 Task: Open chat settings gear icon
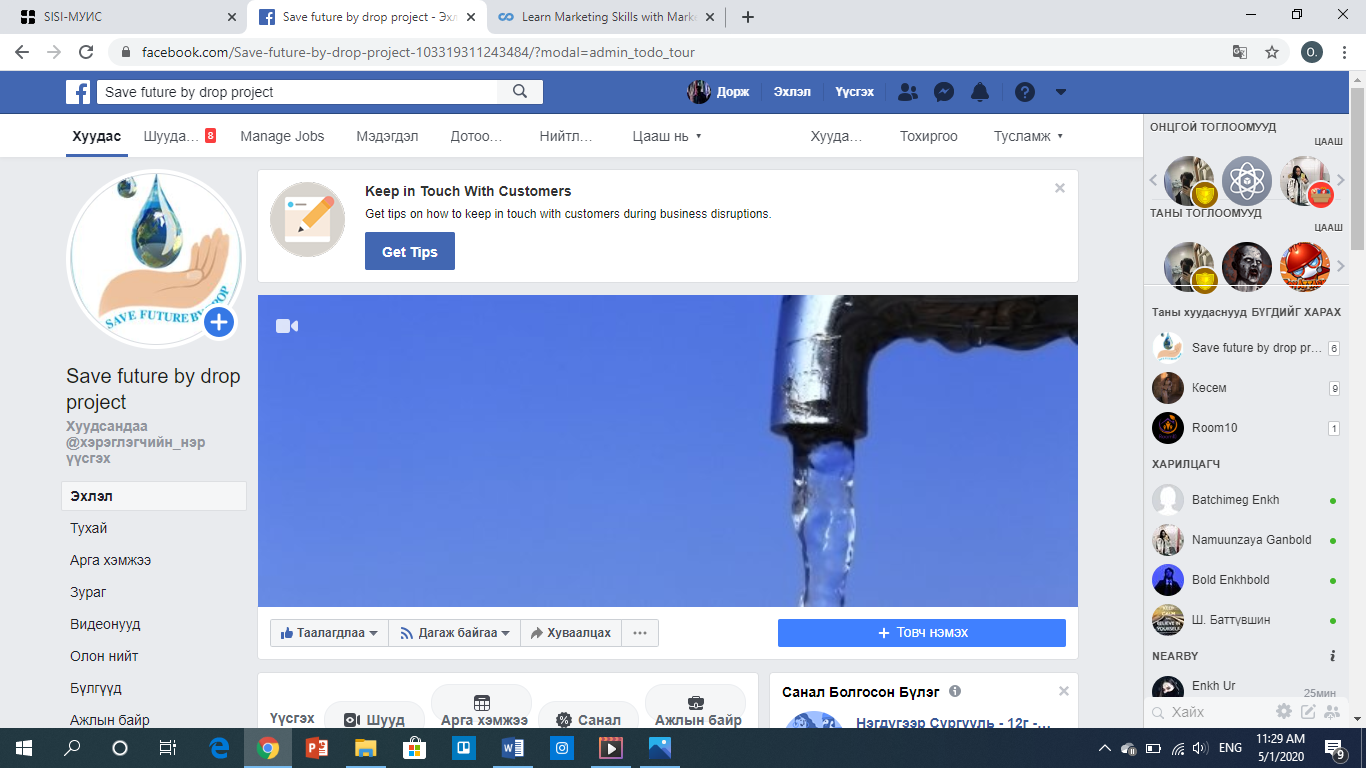[1283, 712]
